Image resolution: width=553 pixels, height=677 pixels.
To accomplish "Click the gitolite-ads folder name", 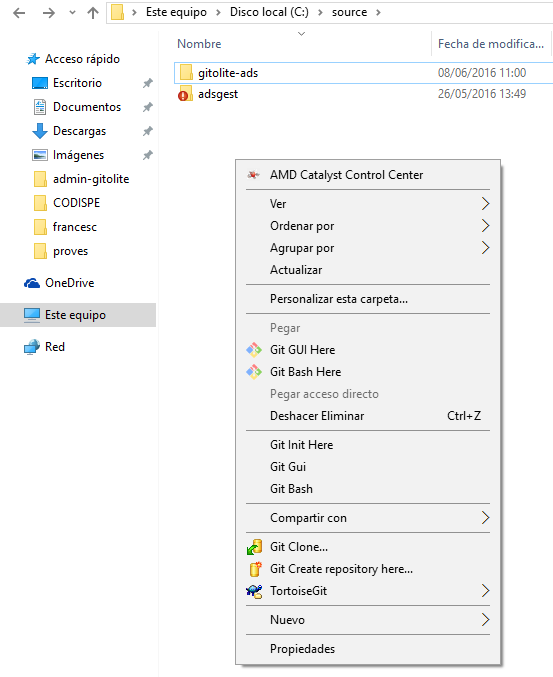I will click(228, 73).
